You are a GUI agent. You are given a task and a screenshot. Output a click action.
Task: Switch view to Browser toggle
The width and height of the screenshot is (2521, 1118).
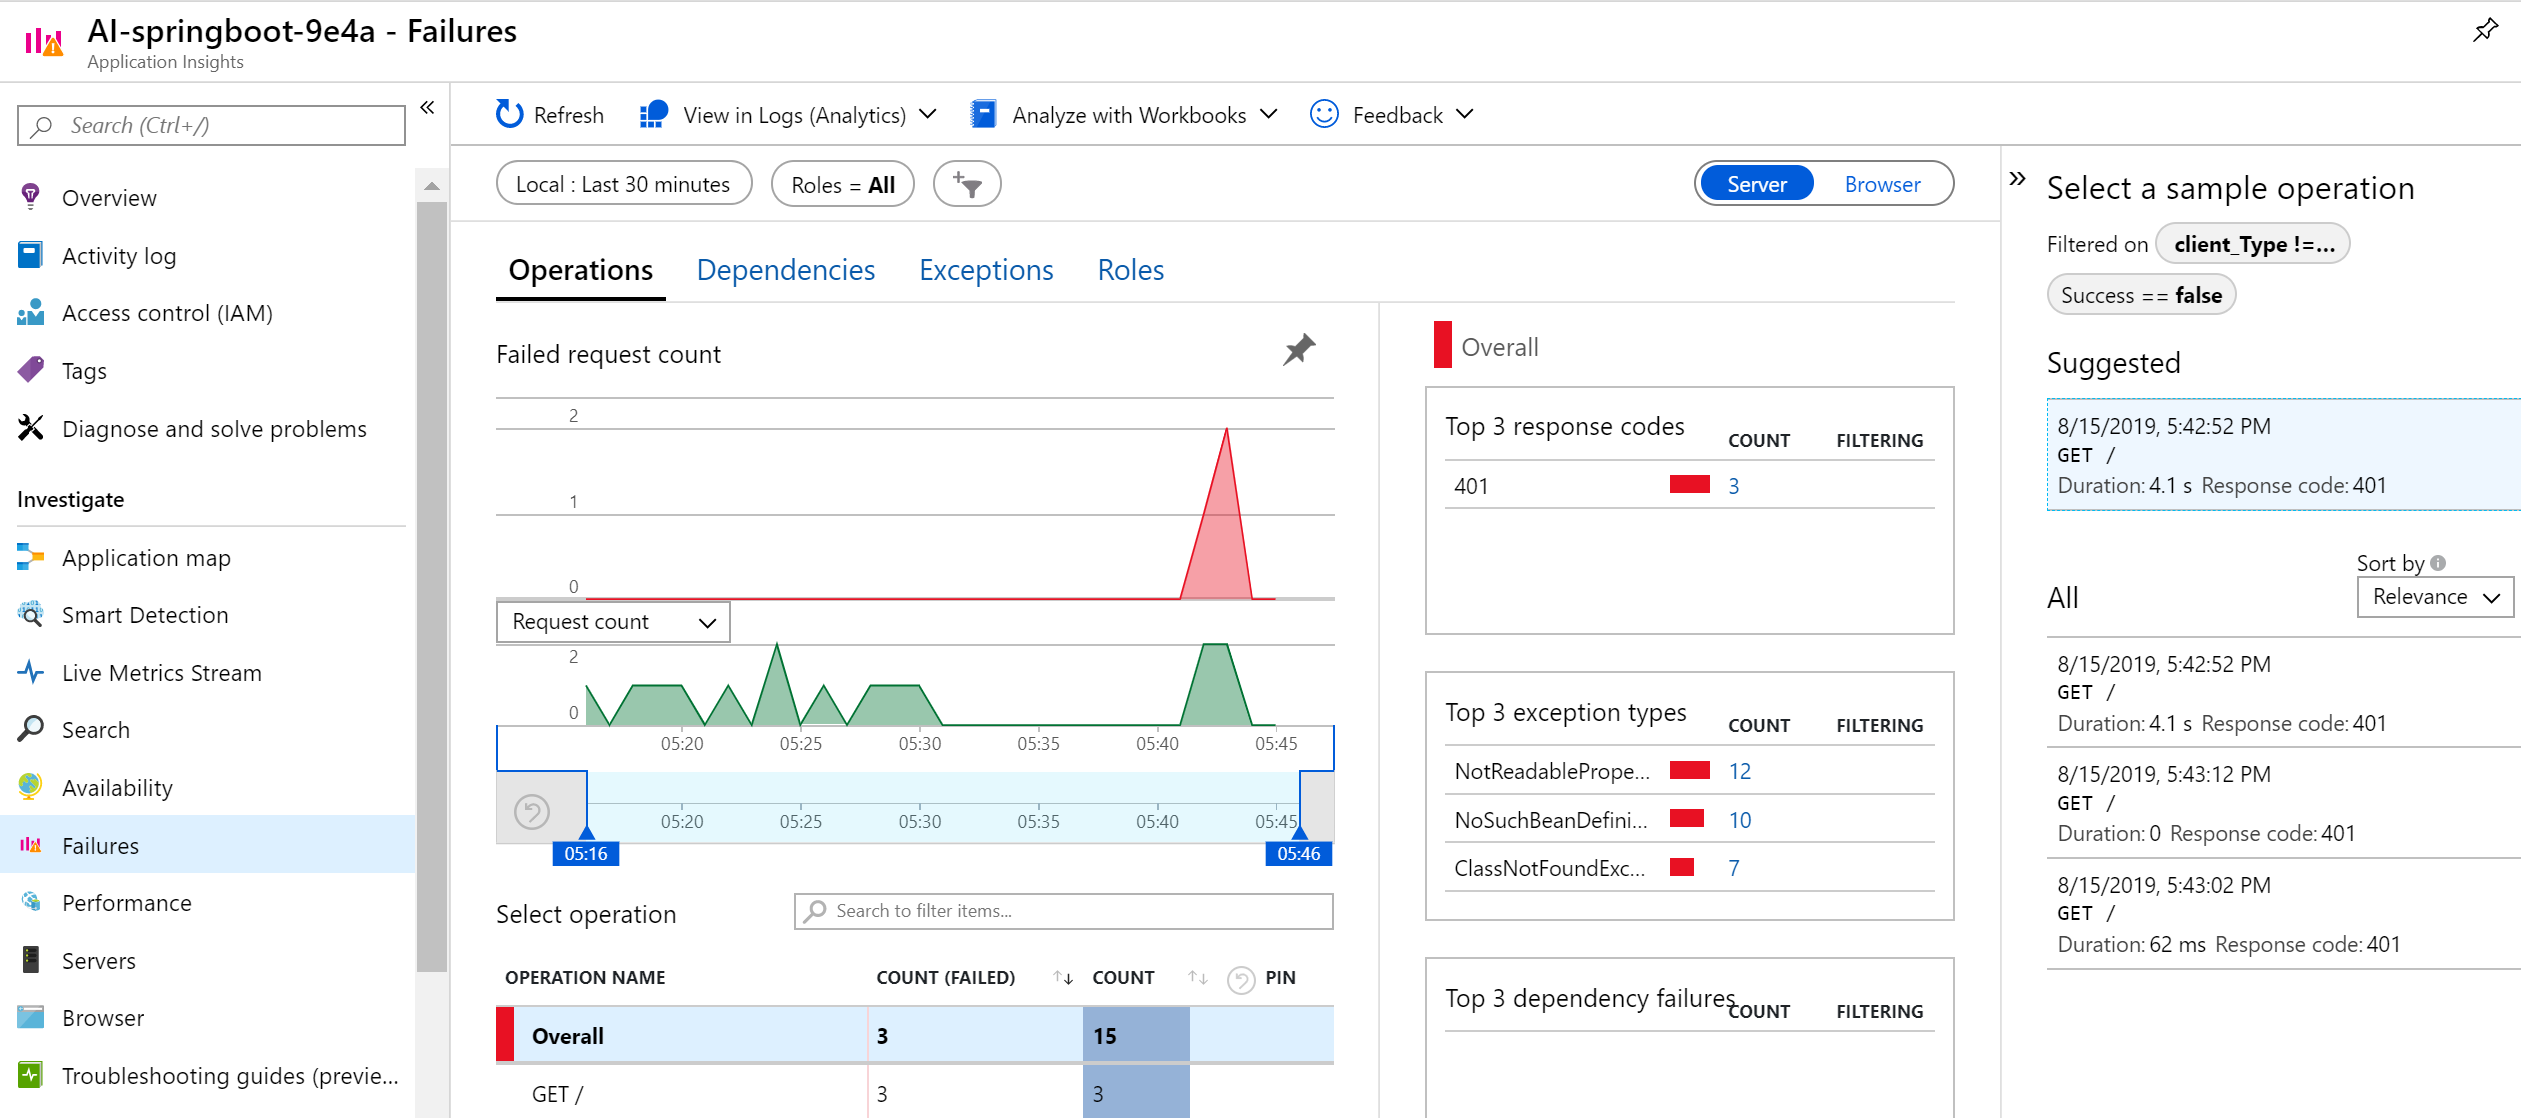(1882, 184)
